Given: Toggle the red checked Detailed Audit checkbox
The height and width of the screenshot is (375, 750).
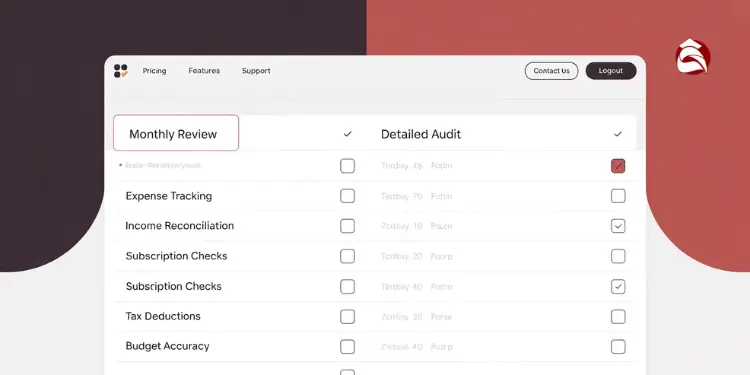Looking at the screenshot, I should (x=618, y=166).
